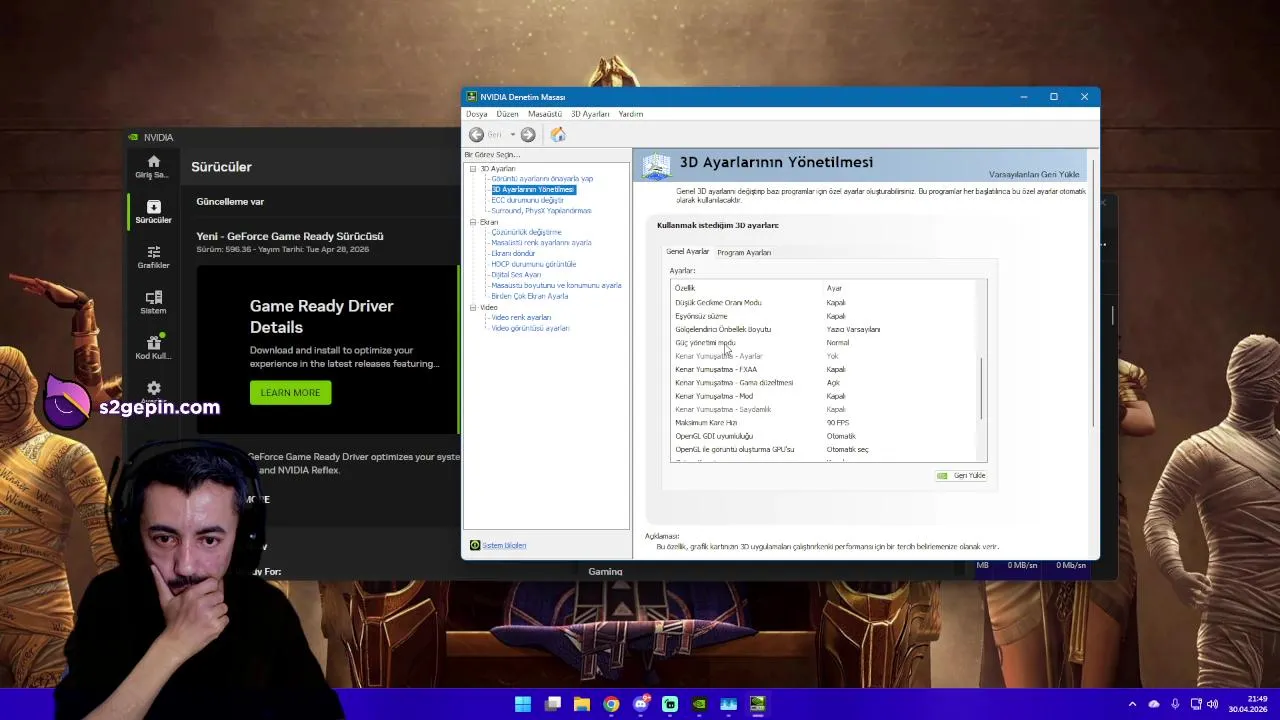Open the settings gear in NVIDIA app sidebar
Screen dimensions: 1280x720
click(153, 388)
